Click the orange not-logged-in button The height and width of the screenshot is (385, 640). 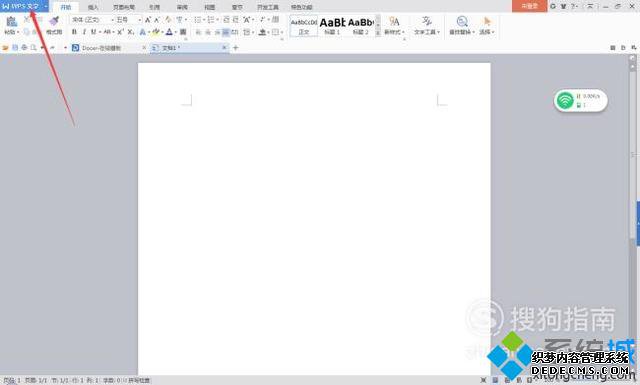click(529, 6)
